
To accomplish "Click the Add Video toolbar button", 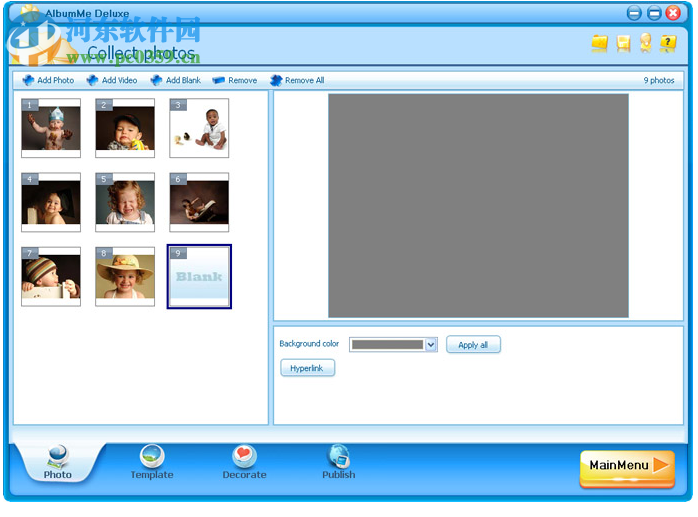I will pyautogui.click(x=112, y=80).
